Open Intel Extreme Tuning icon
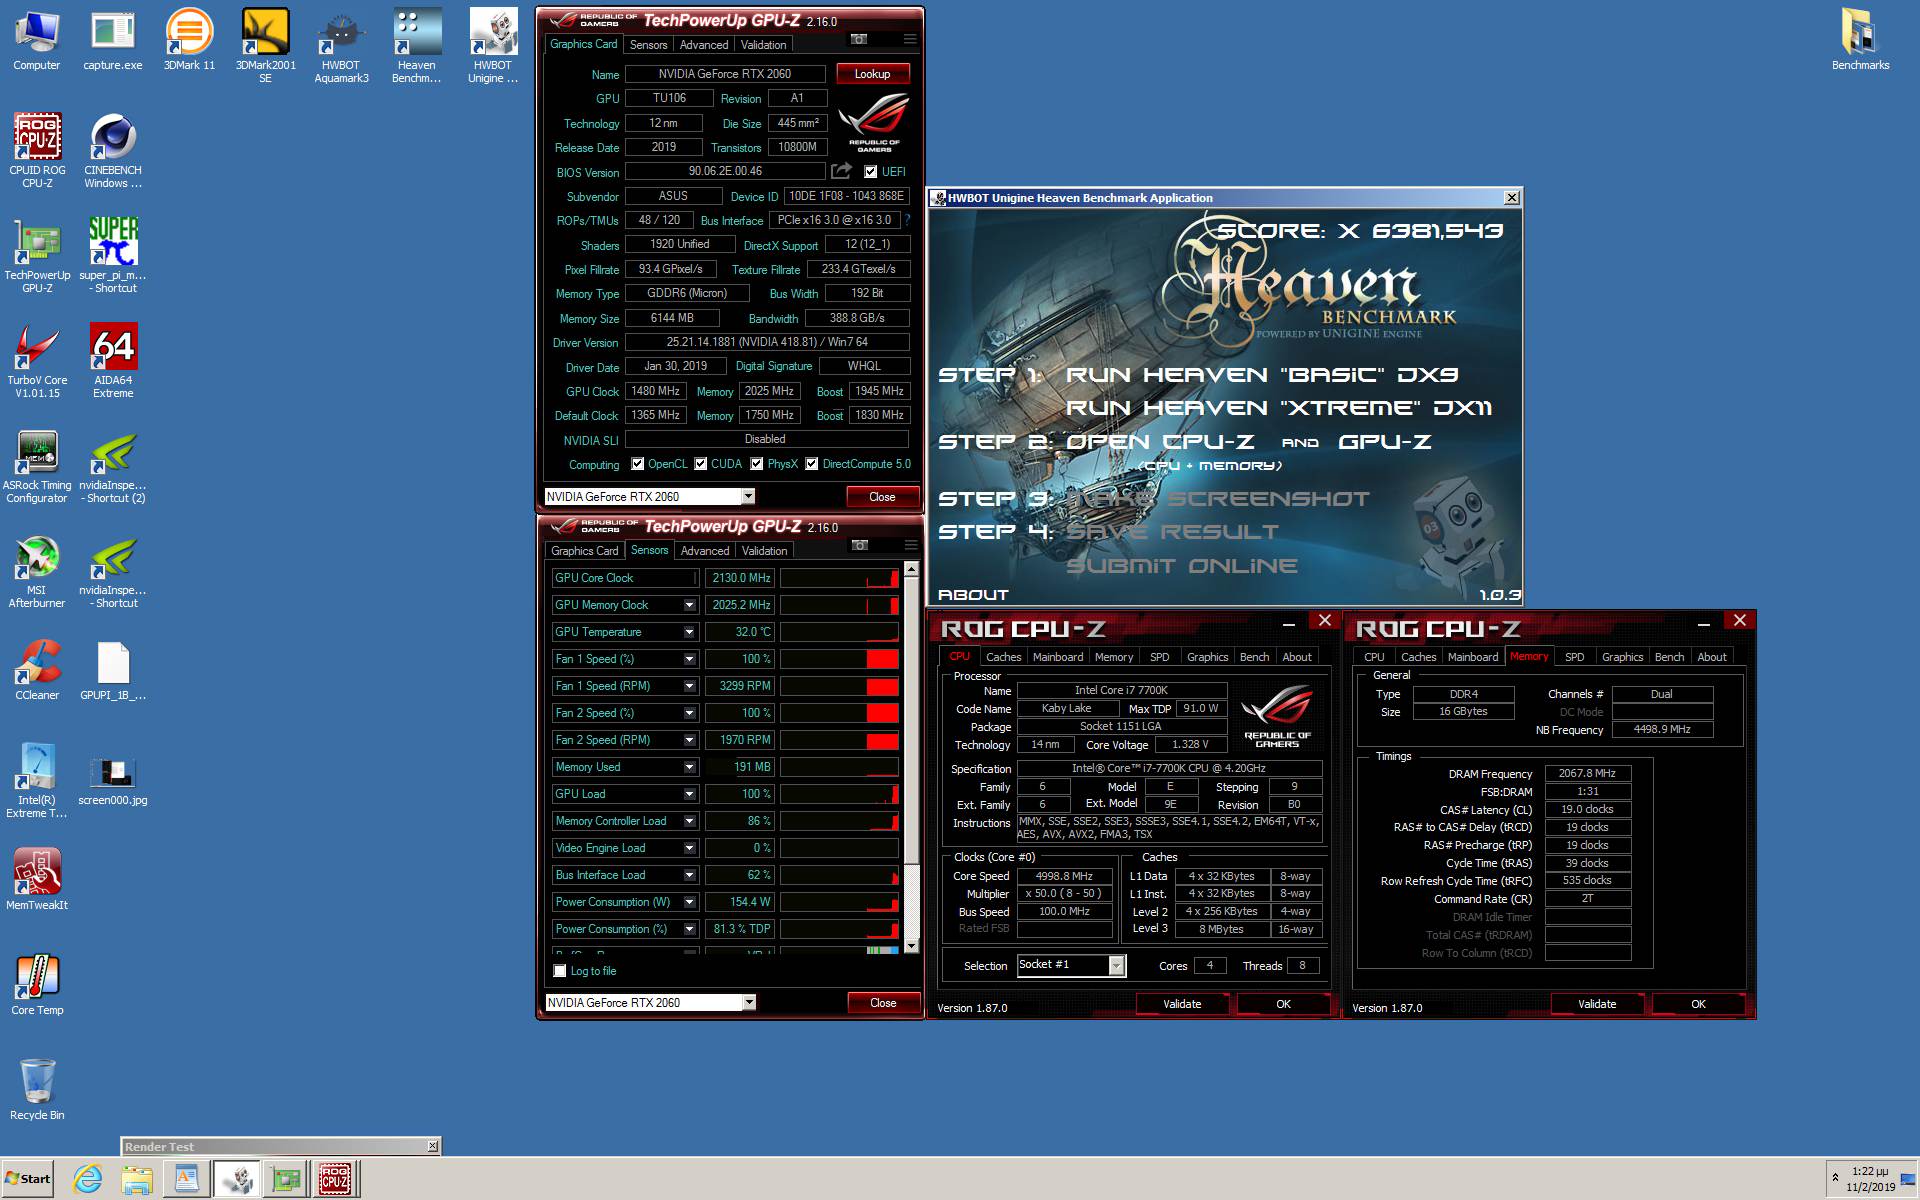Image resolution: width=1920 pixels, height=1200 pixels. point(37,781)
